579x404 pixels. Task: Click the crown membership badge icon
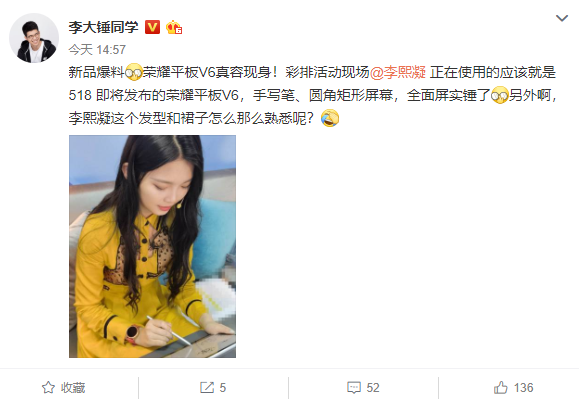click(x=174, y=27)
